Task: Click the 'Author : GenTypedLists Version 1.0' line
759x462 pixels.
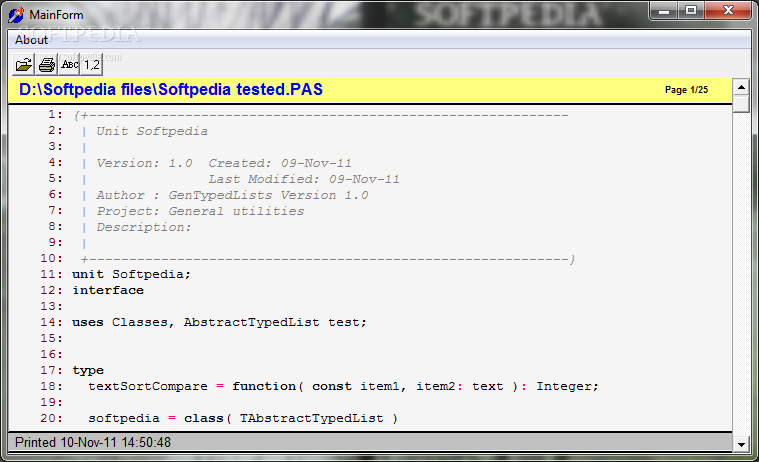Action: click(232, 195)
